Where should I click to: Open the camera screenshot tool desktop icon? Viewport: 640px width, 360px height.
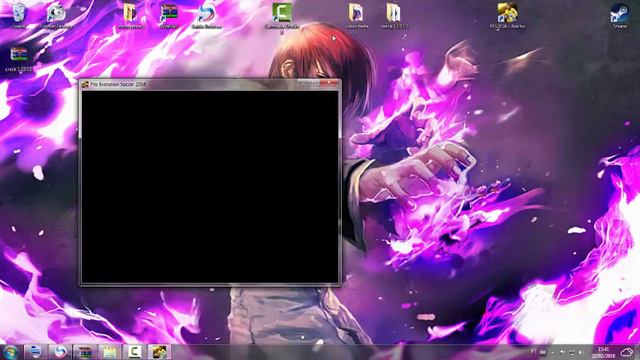point(56,16)
